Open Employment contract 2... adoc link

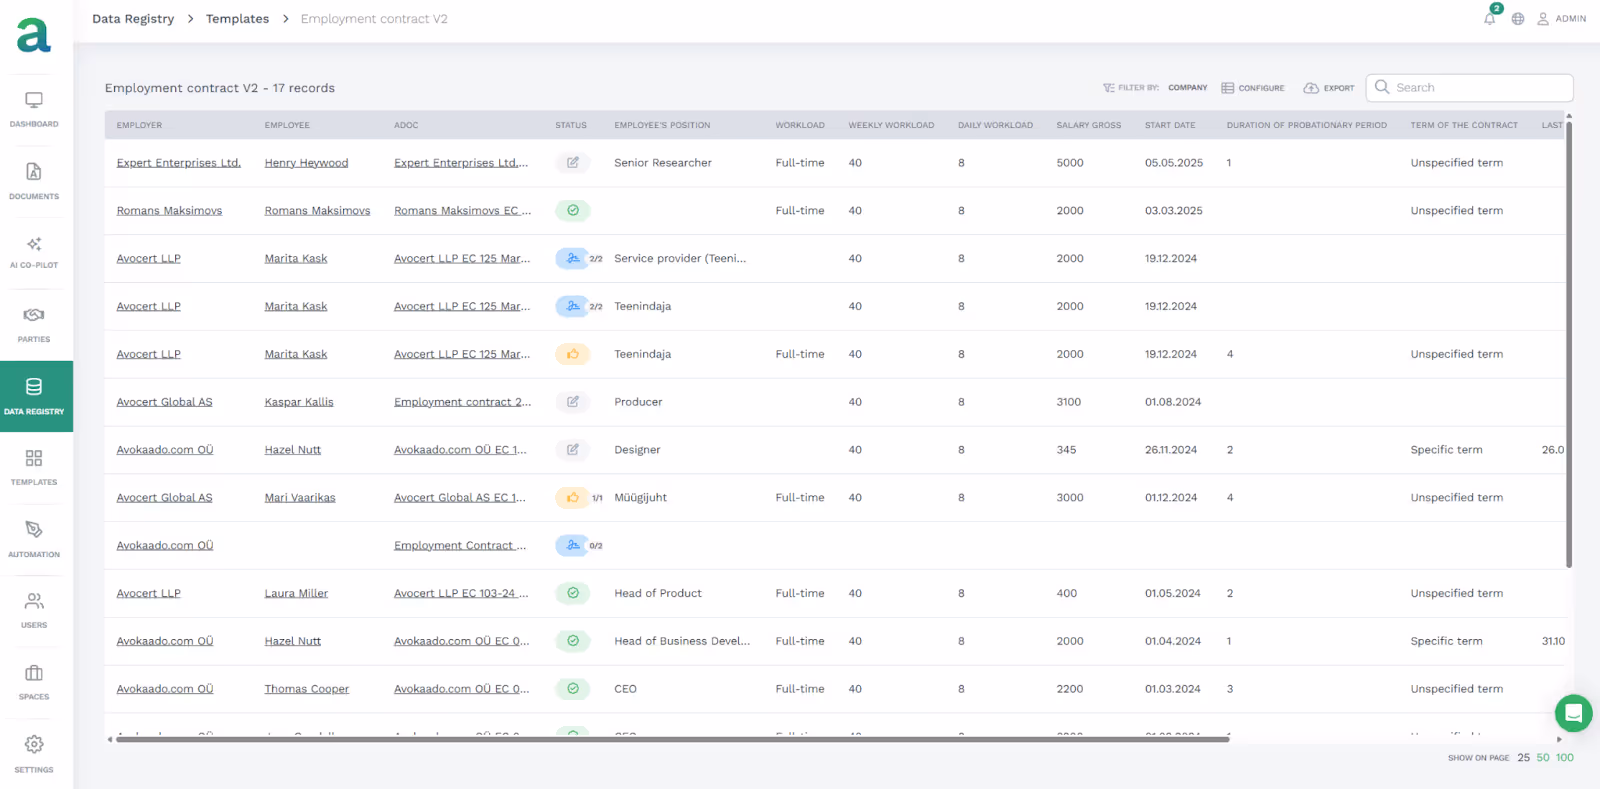point(462,402)
